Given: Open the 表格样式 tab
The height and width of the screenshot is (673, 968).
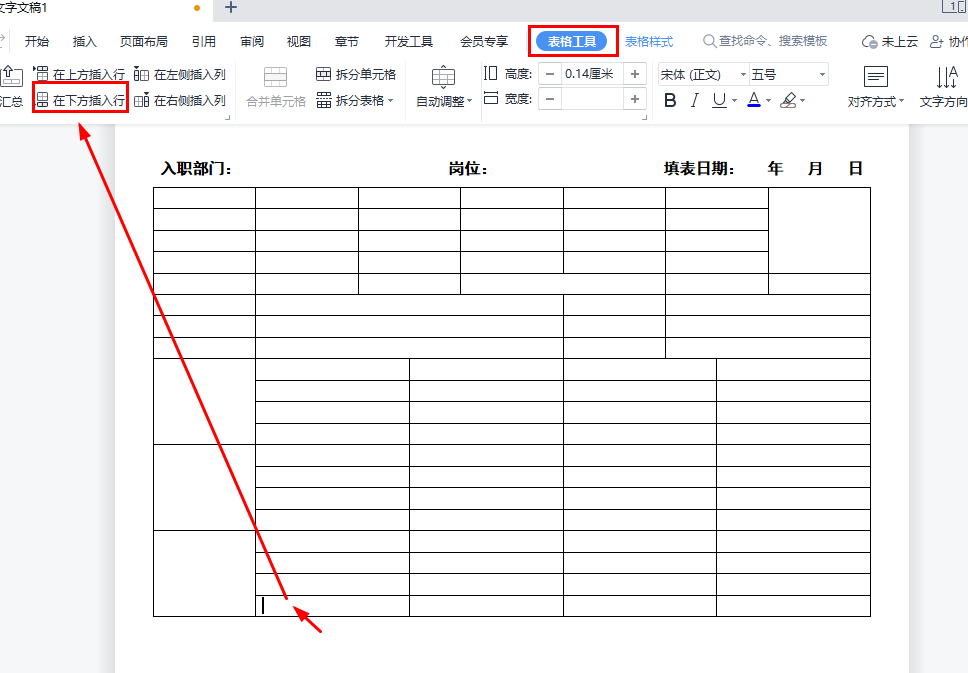Looking at the screenshot, I should 649,41.
